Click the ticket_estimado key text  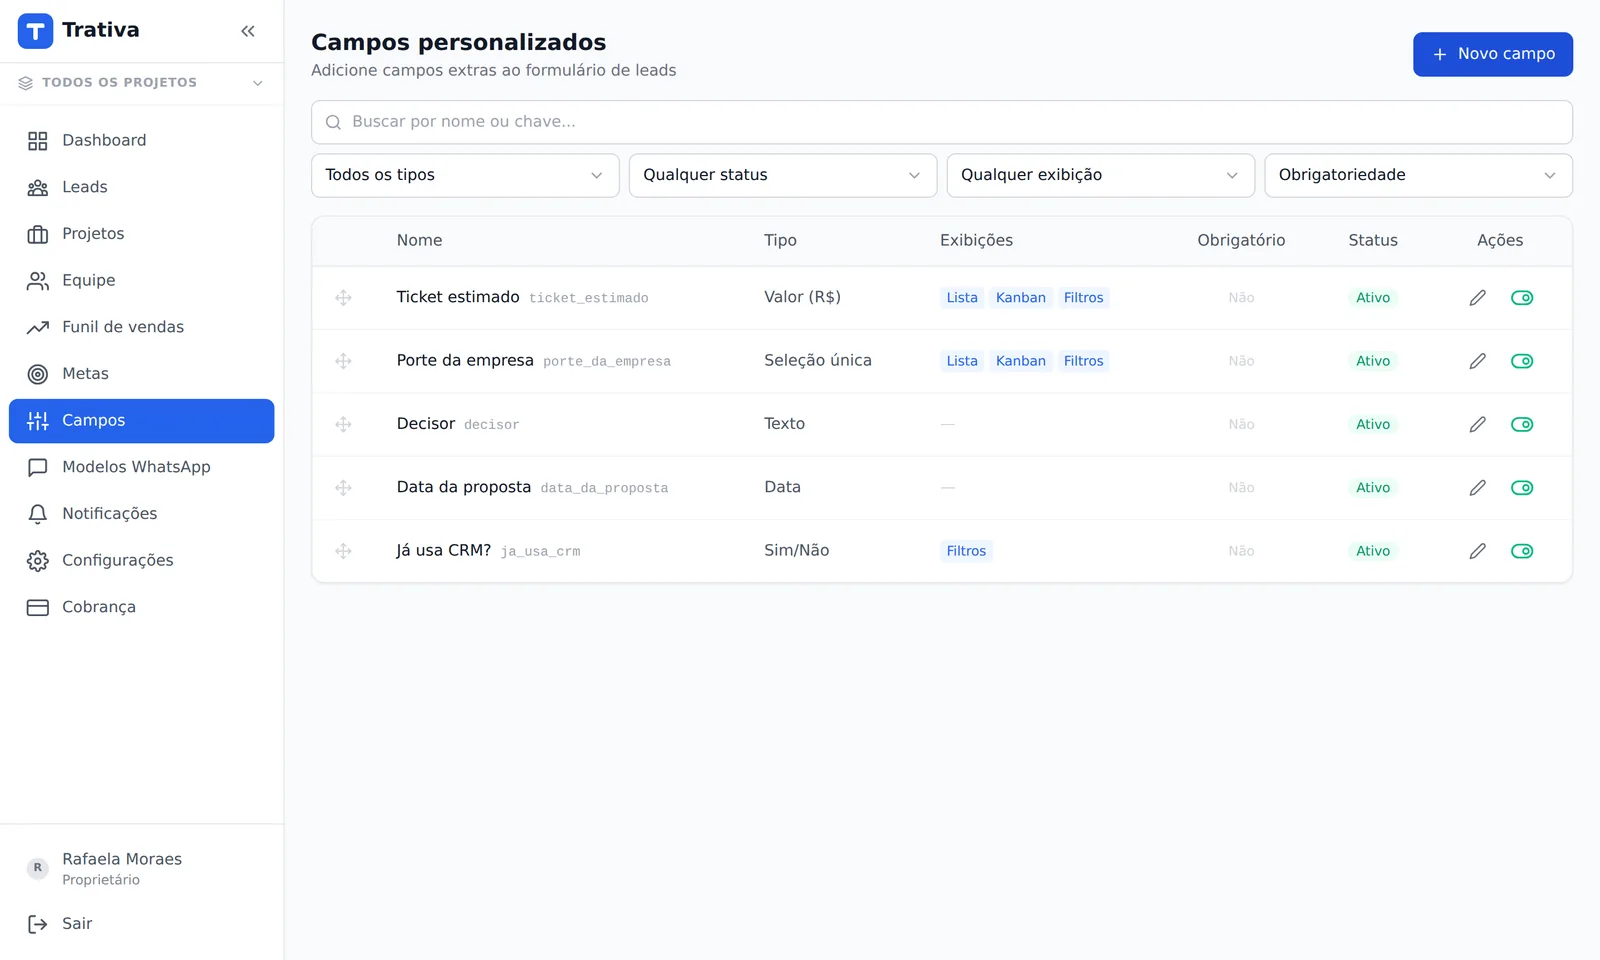point(589,299)
